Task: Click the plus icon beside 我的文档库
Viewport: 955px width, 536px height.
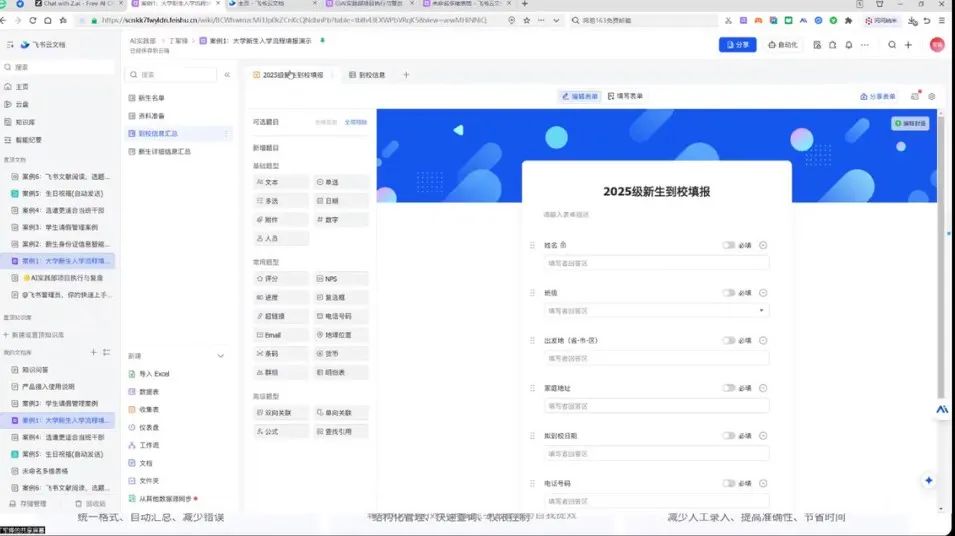Action: (93, 353)
